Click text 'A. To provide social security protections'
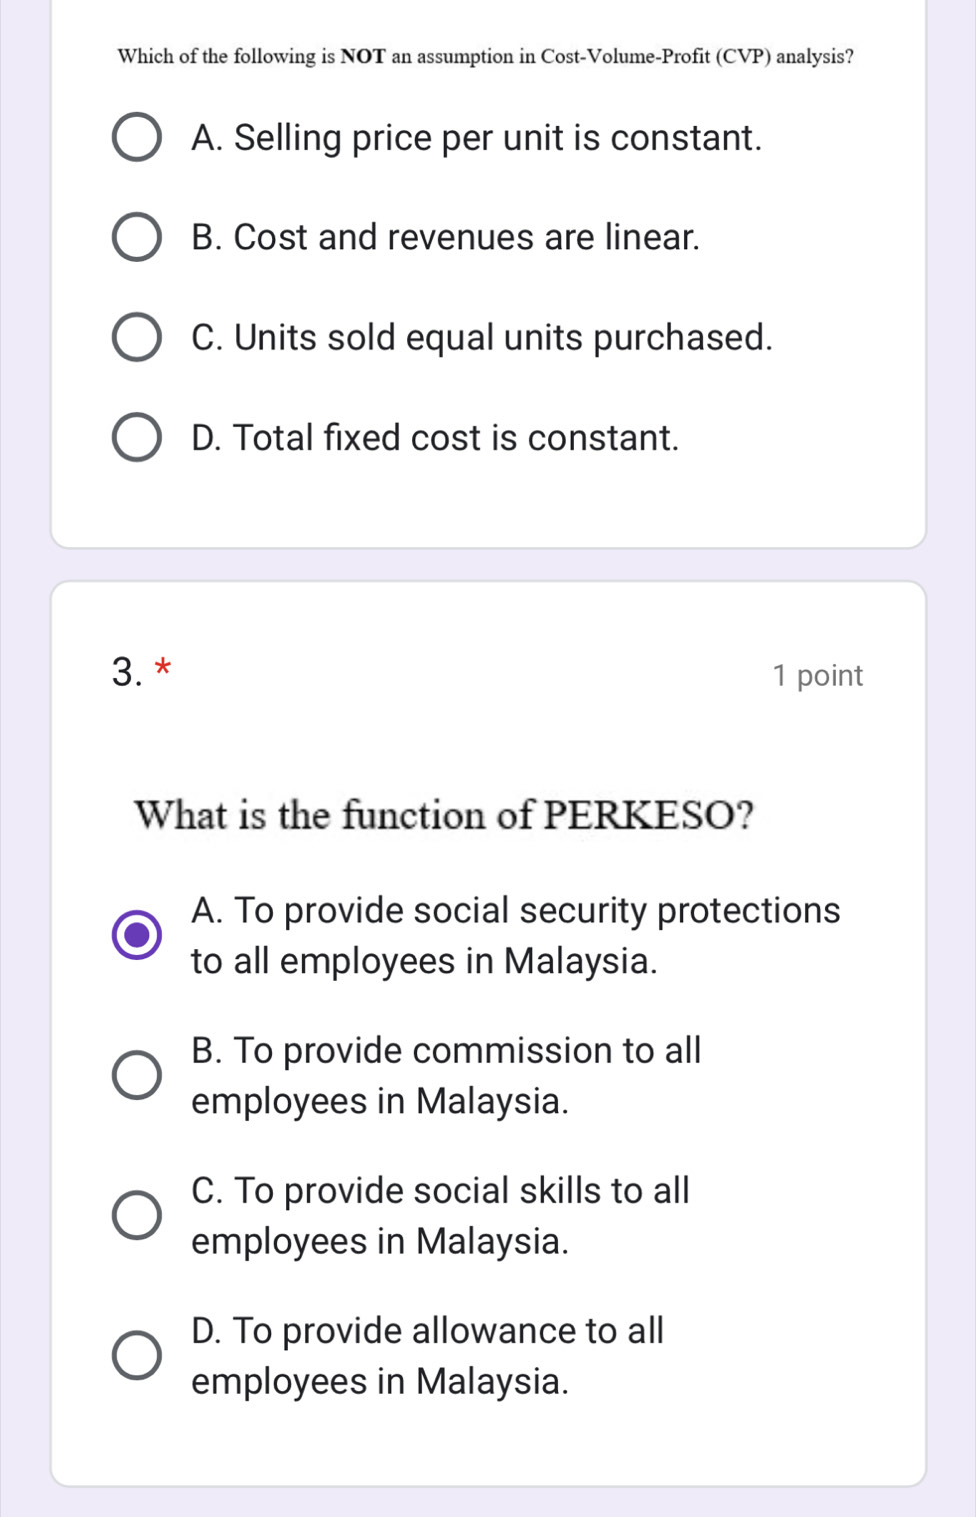Screen dimensions: 976x1517 515,911
